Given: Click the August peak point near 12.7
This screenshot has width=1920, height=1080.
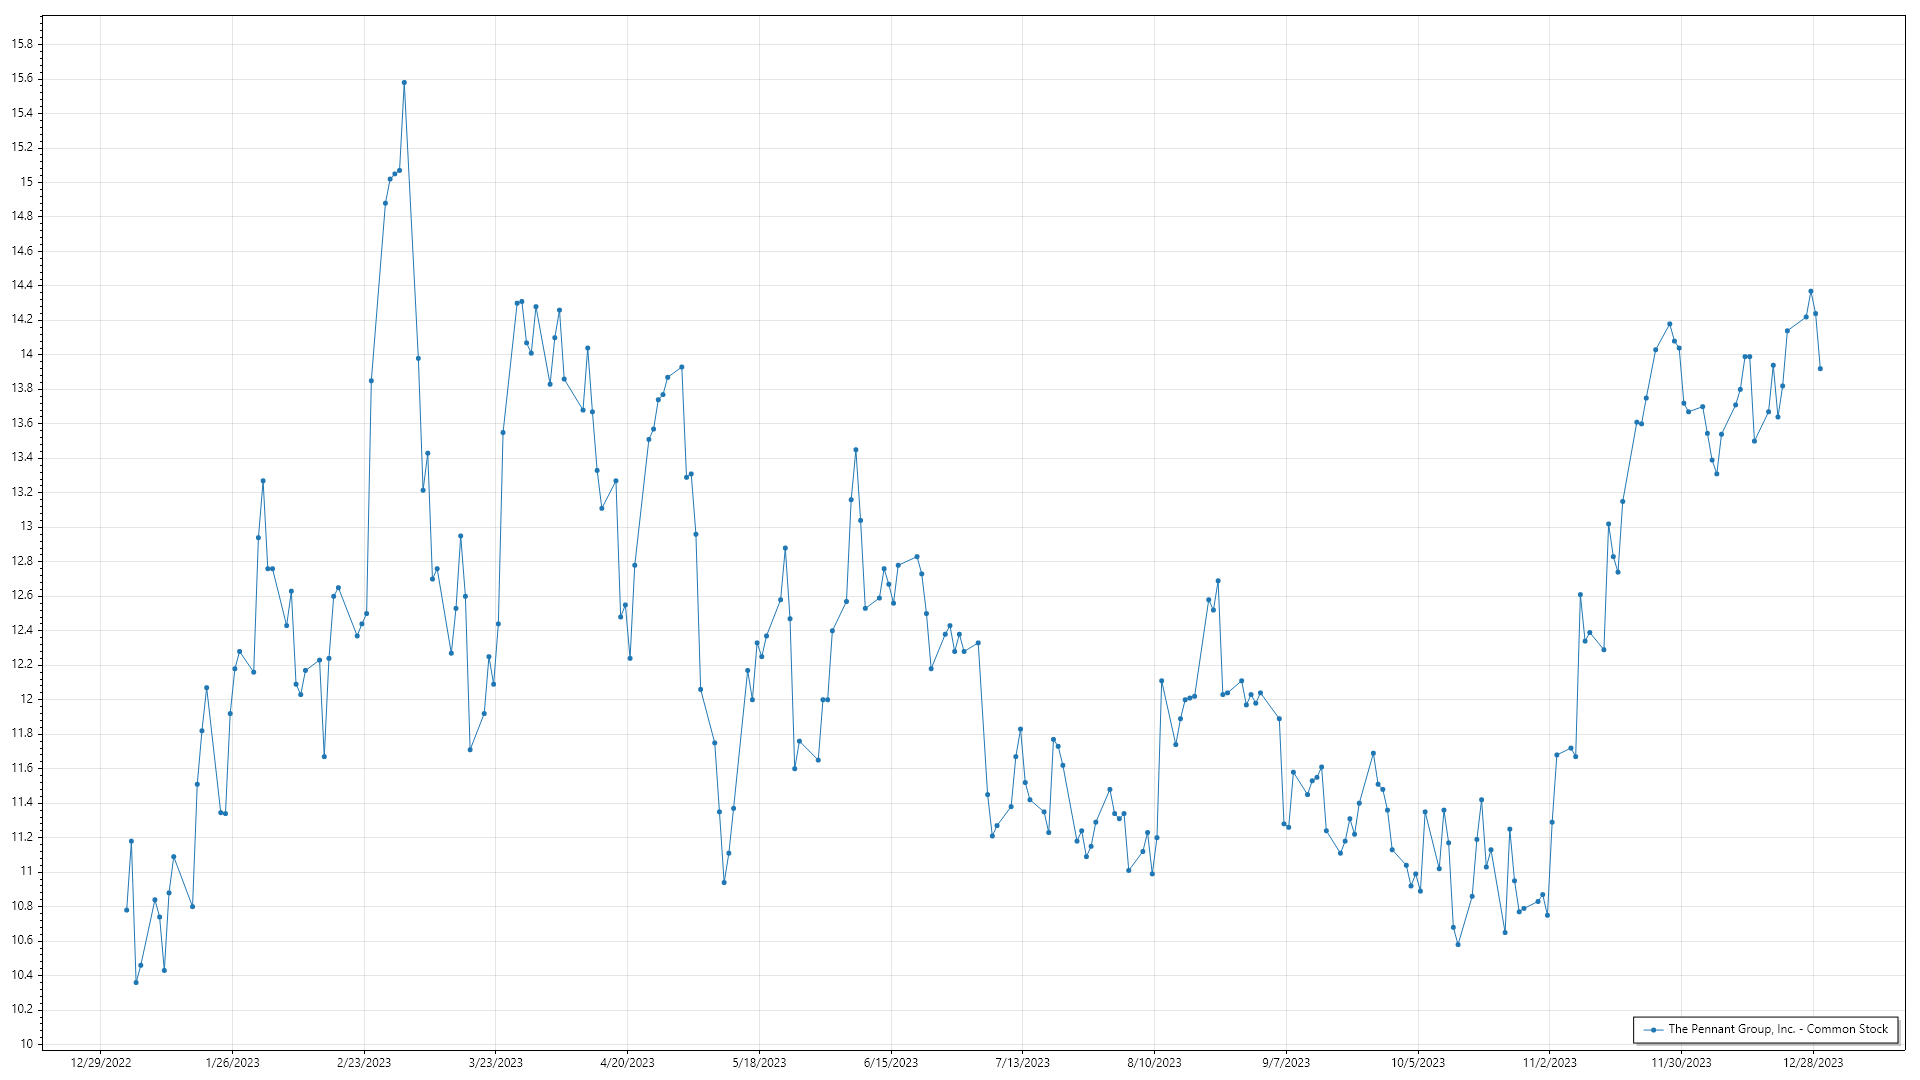Looking at the screenshot, I should tap(1218, 581).
